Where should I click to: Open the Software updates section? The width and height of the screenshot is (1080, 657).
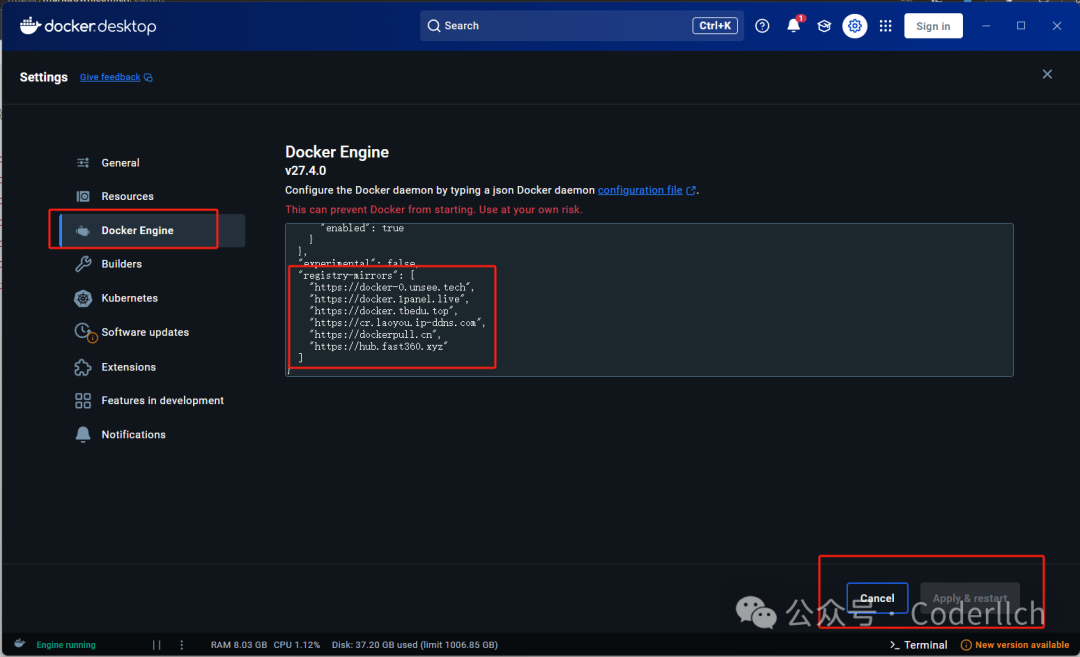pyautogui.click(x=145, y=332)
